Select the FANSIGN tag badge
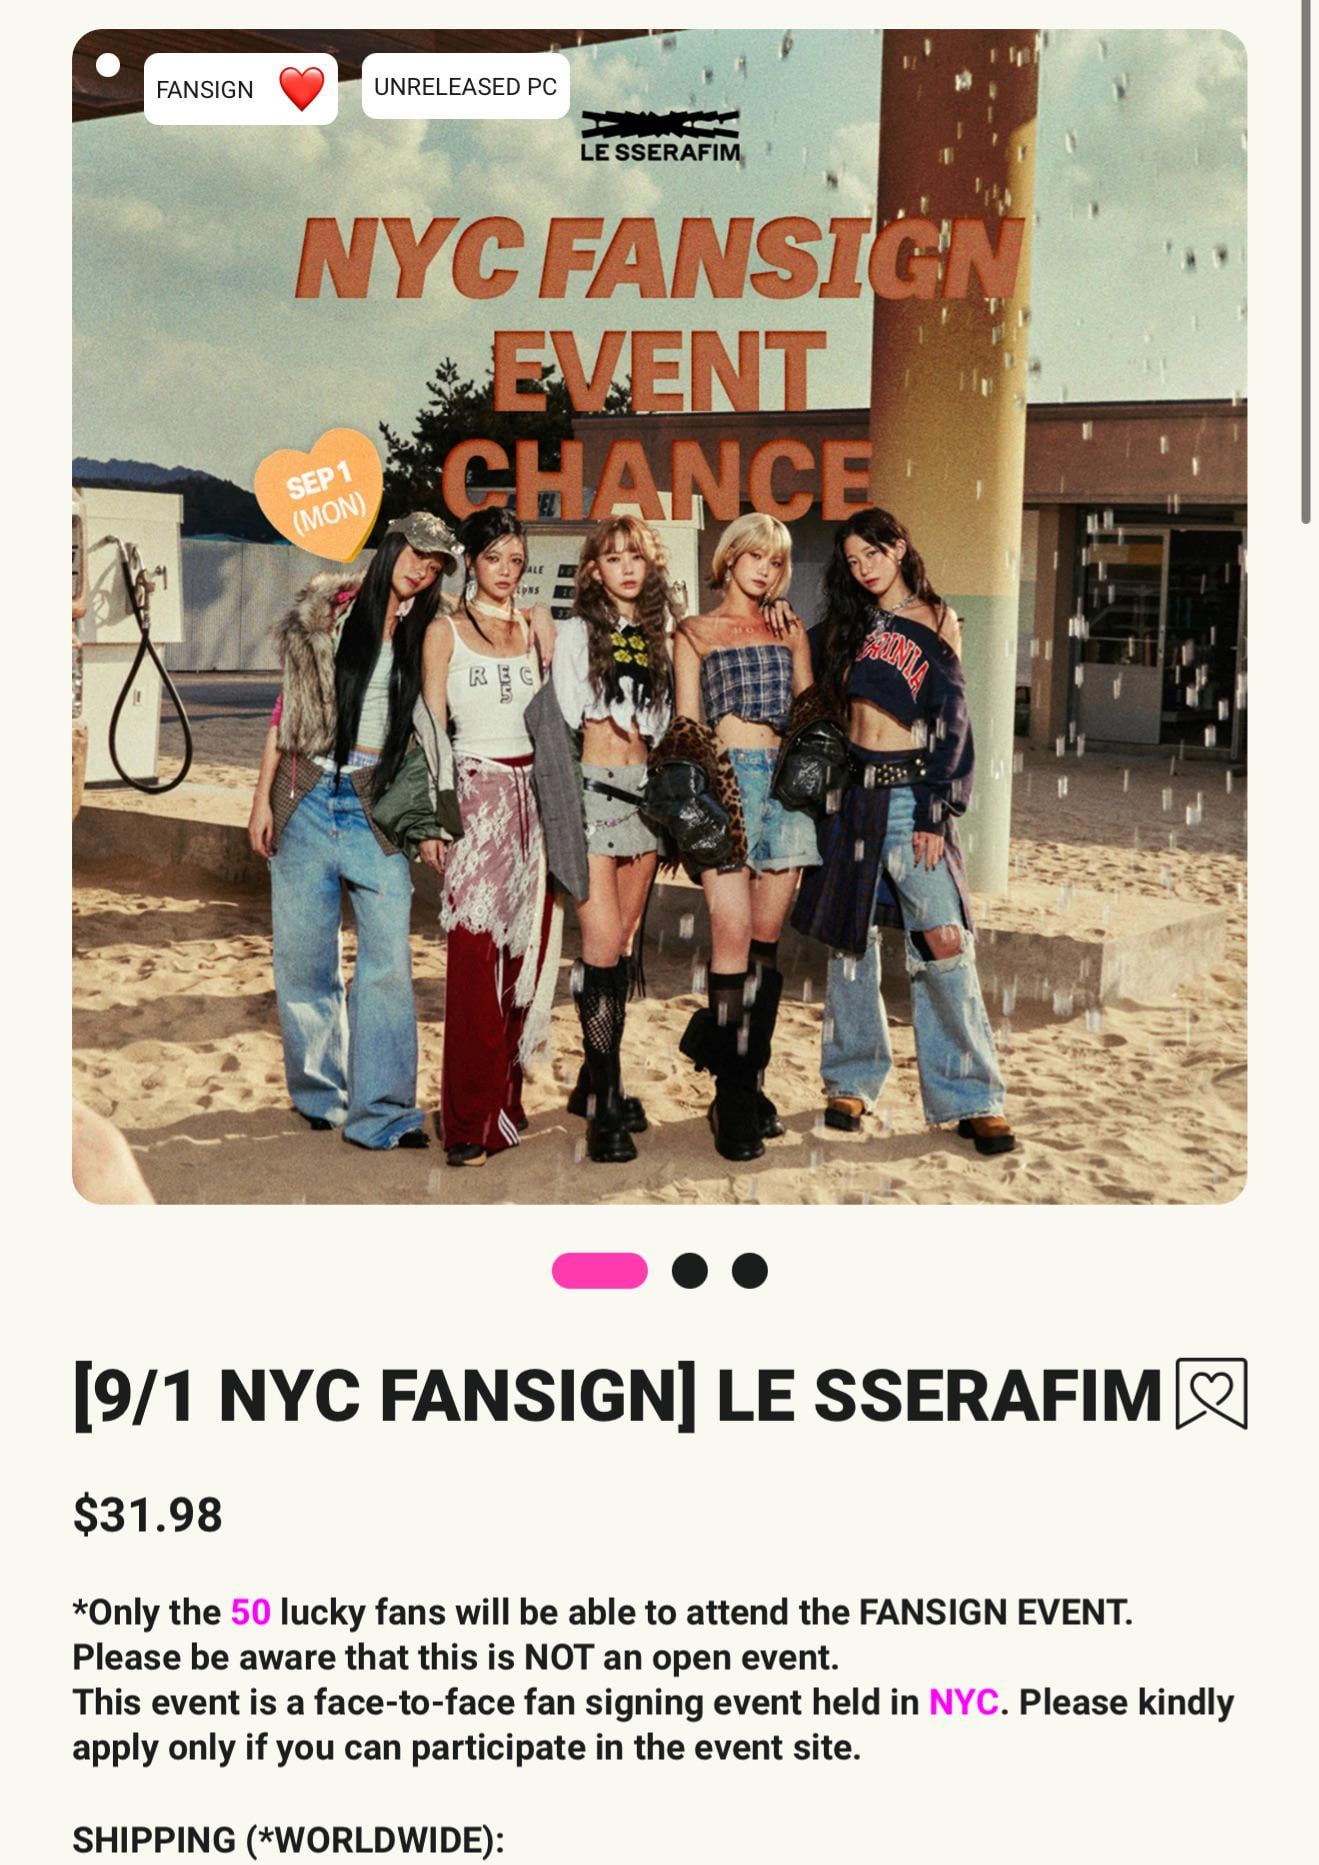This screenshot has width=1319, height=1865. coord(241,89)
